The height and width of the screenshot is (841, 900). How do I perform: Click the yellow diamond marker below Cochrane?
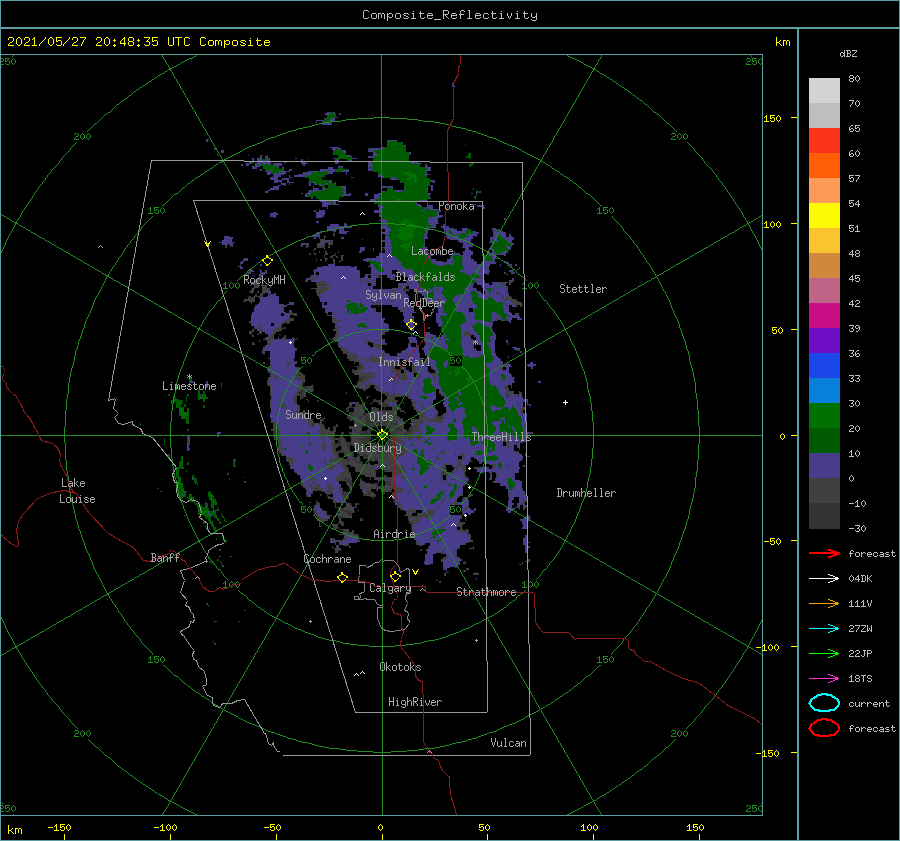click(x=342, y=577)
